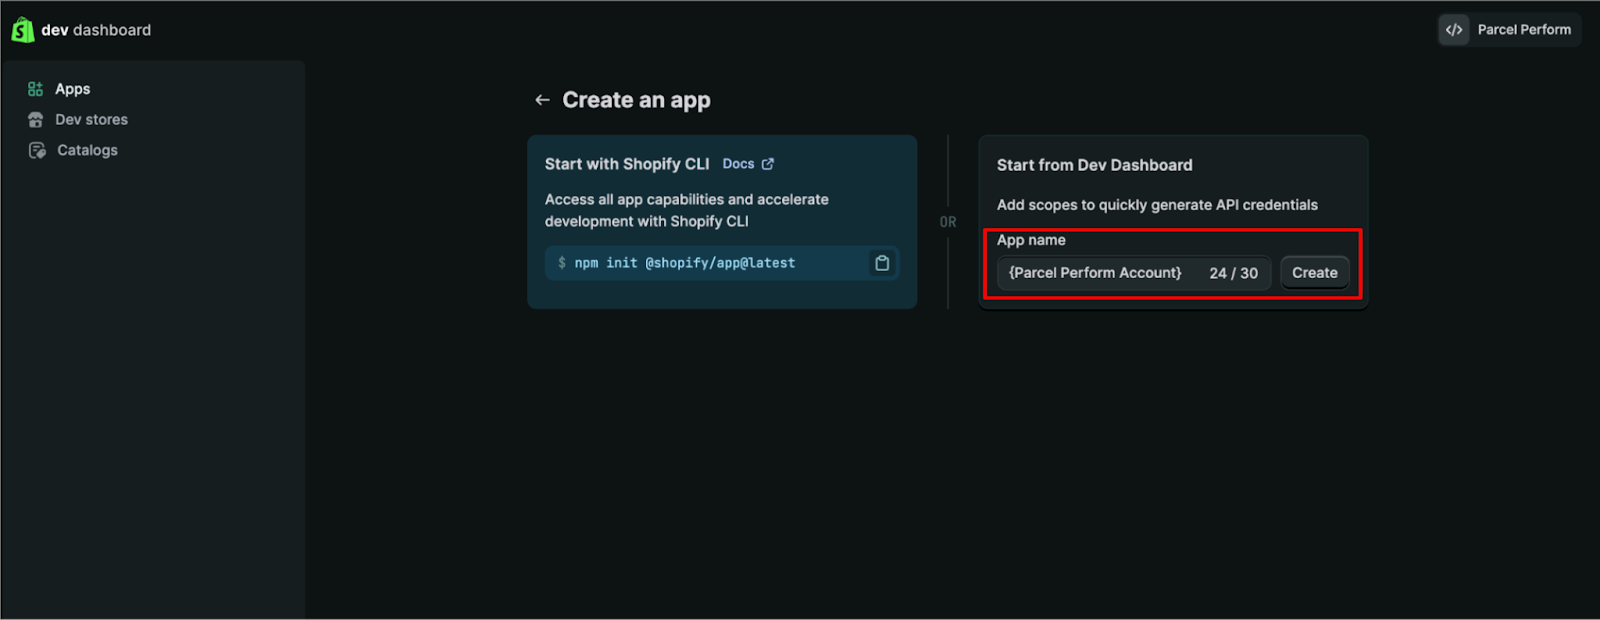
Task: Open the Shopify CLI Docs link
Action: pyautogui.click(x=738, y=164)
